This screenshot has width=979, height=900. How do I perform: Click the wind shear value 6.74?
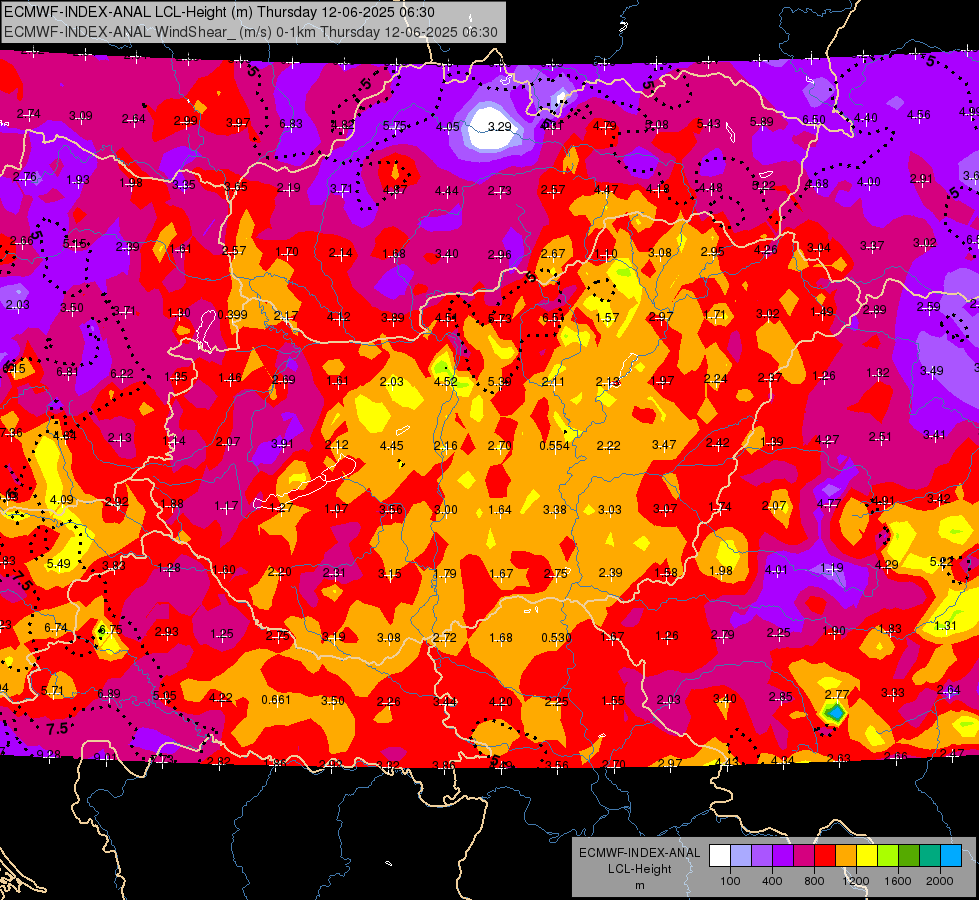(56, 628)
